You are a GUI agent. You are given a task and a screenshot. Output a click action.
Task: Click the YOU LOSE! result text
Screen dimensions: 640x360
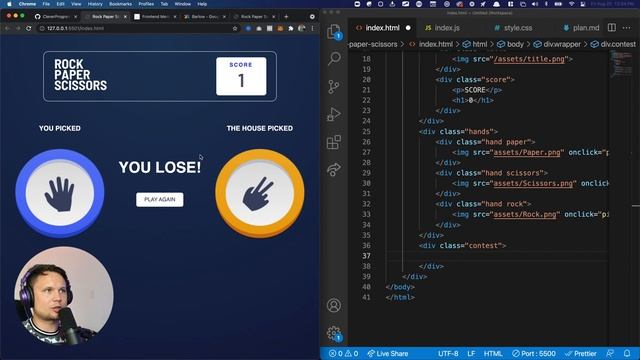pos(160,167)
